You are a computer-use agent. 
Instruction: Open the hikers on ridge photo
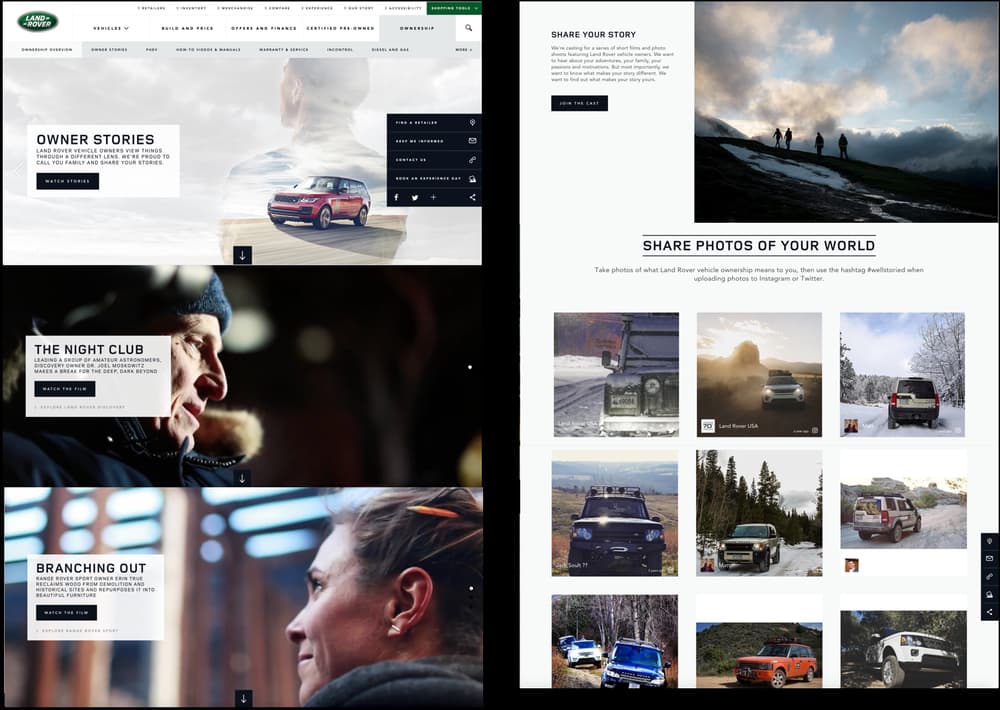point(846,112)
